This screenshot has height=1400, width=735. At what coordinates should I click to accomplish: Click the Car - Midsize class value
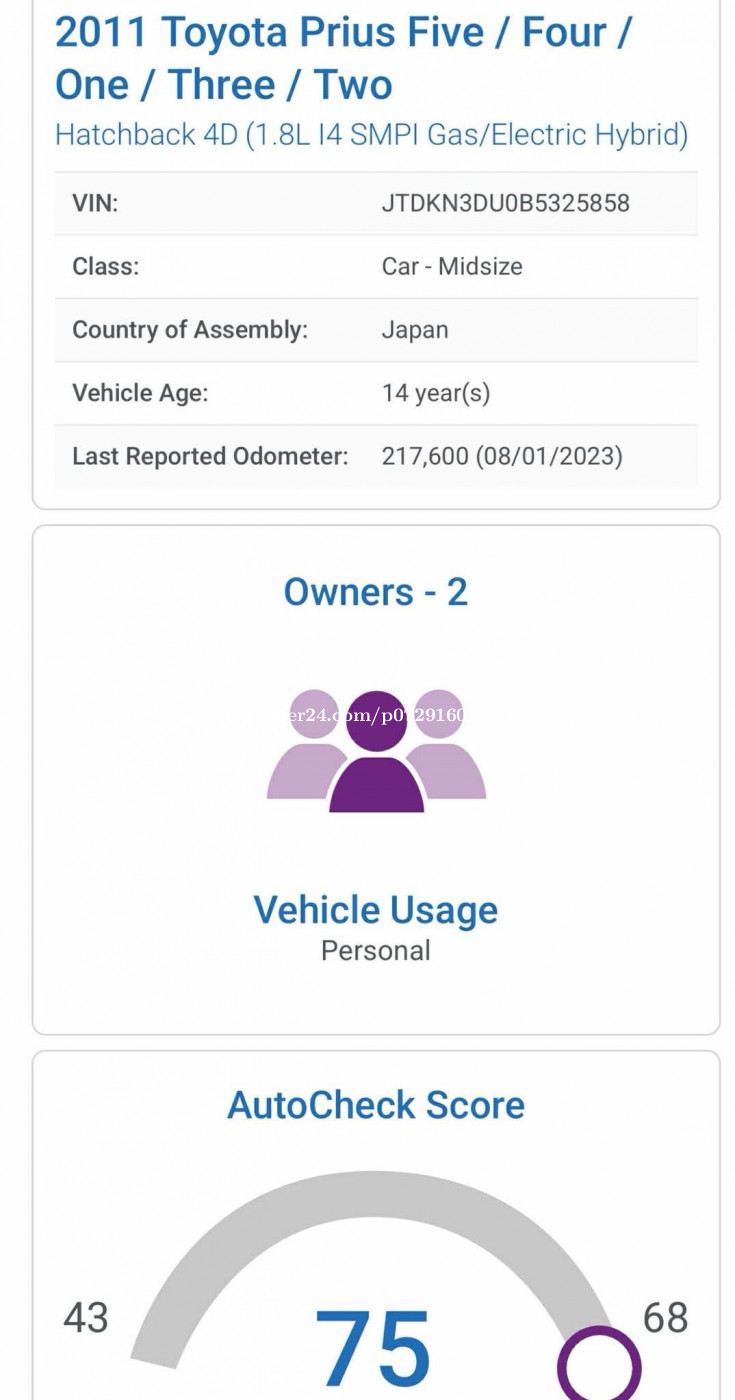click(x=452, y=266)
